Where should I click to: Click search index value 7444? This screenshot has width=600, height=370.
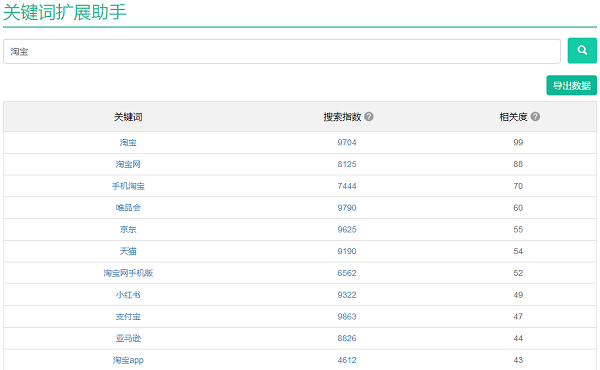pos(347,186)
